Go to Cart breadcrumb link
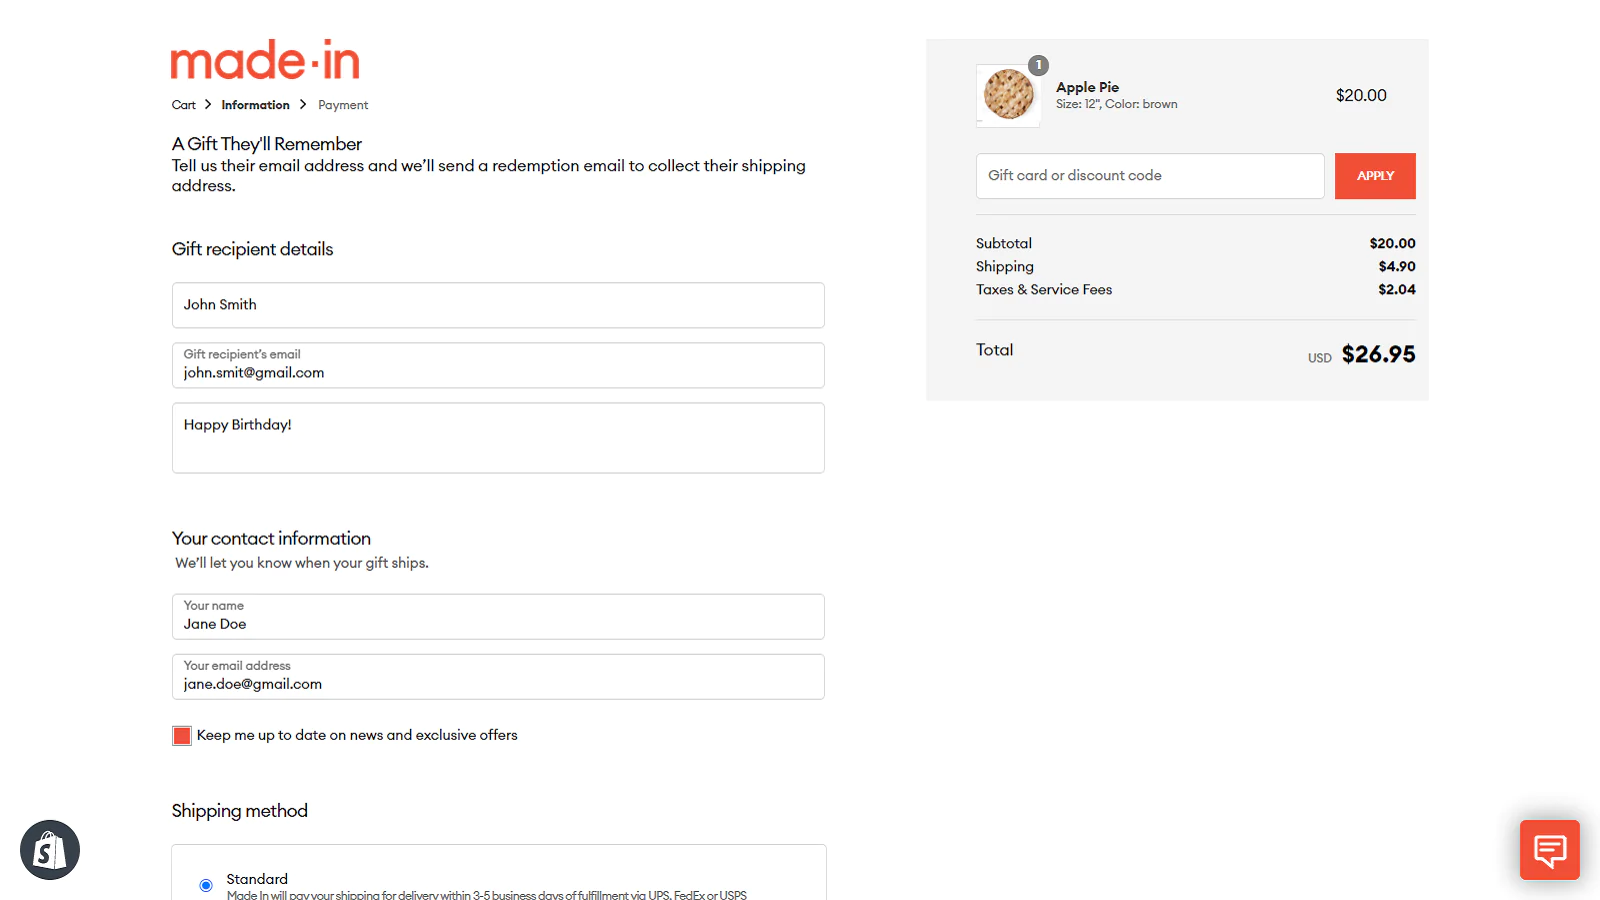Image resolution: width=1600 pixels, height=900 pixels. (x=184, y=105)
